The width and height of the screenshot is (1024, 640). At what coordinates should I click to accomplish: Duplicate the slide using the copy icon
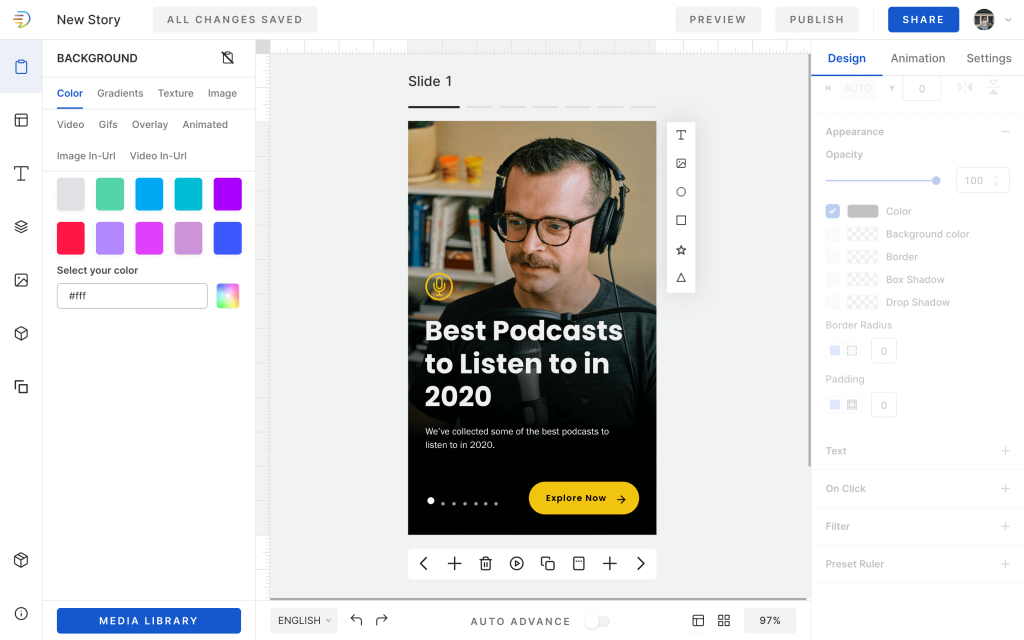547,563
